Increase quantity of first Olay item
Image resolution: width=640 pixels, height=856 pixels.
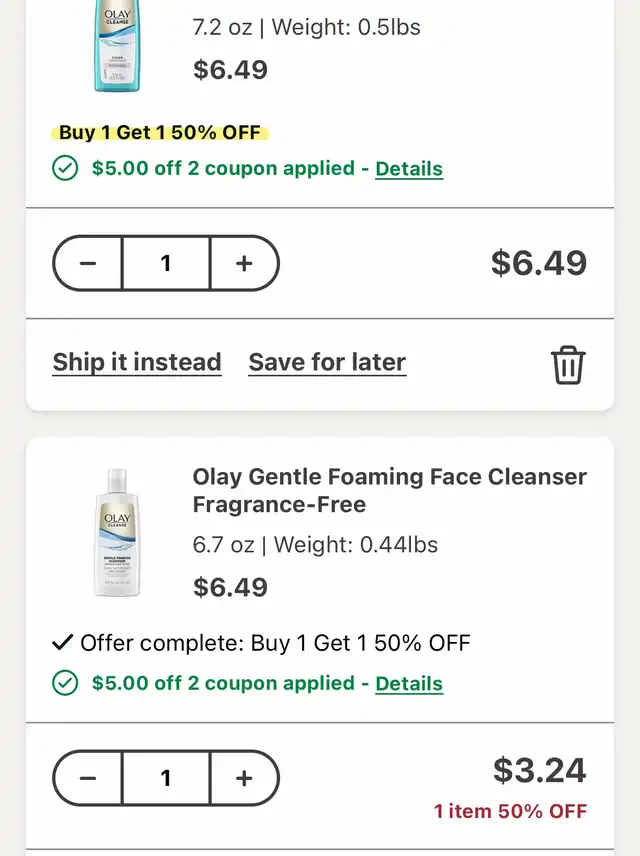click(x=244, y=263)
